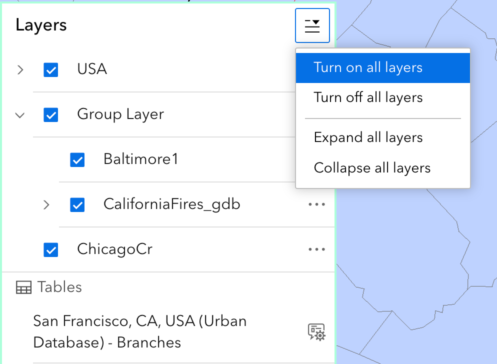Select the USA layer name
This screenshot has height=364, width=497.
click(92, 69)
